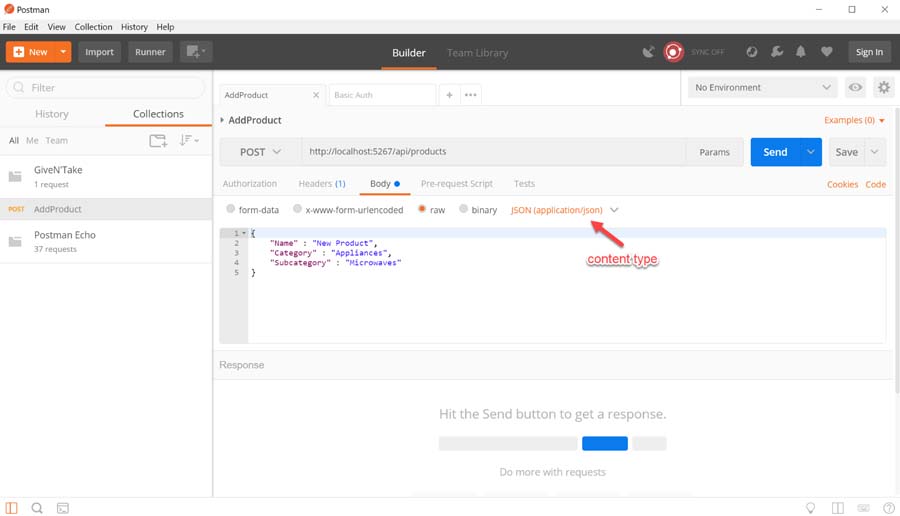Choose the binary body type

(463, 210)
